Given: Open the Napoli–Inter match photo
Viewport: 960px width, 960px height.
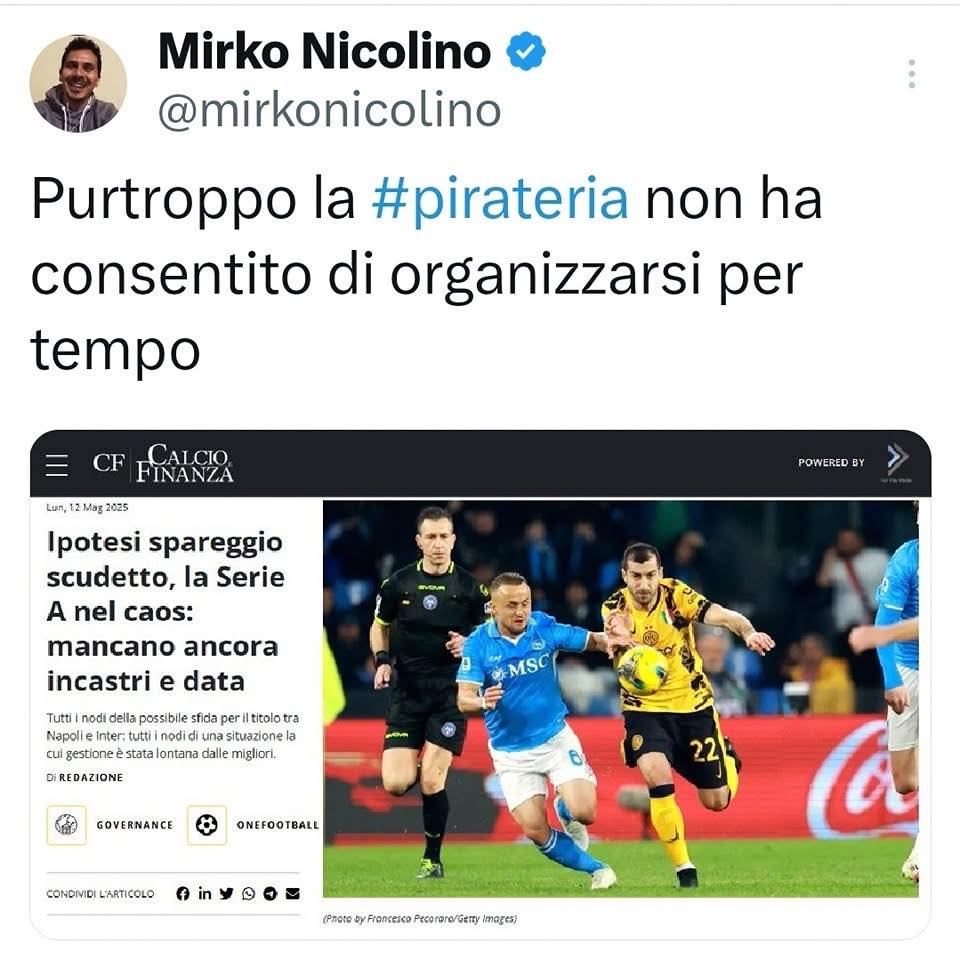Looking at the screenshot, I should point(621,699).
